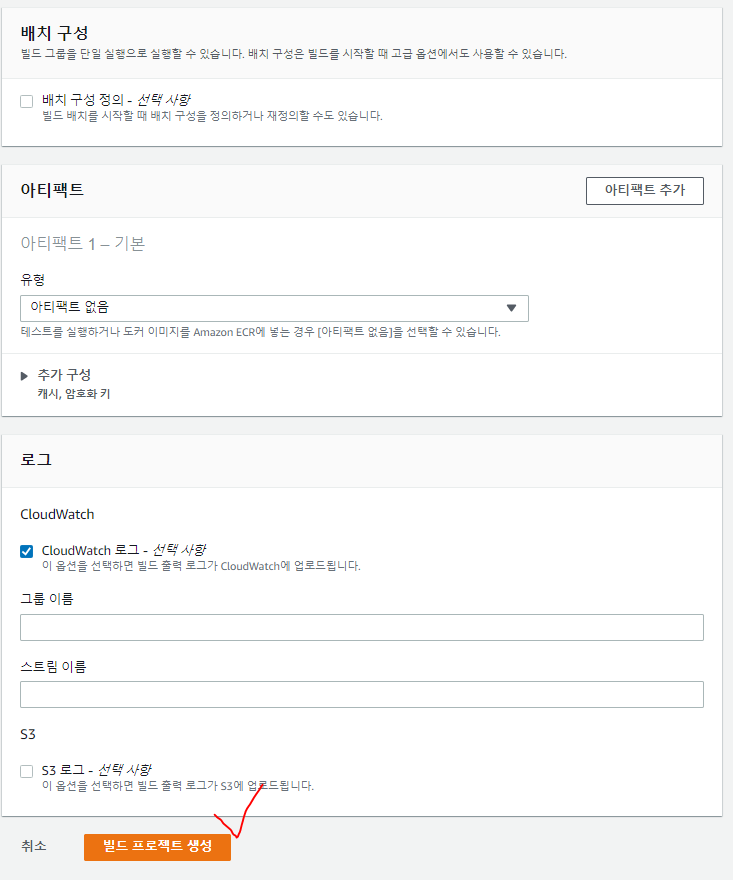Select the 배치 구성 section header
The width and height of the screenshot is (733, 880).
[55, 33]
